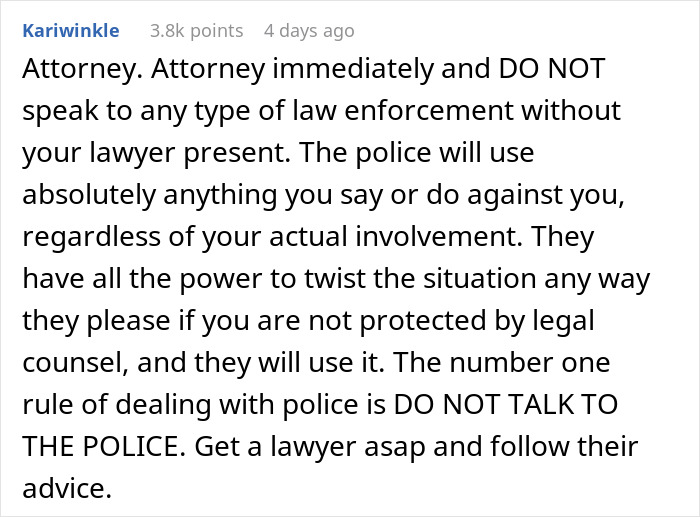
Task: Click the 3.8k points score
Action: click(197, 31)
